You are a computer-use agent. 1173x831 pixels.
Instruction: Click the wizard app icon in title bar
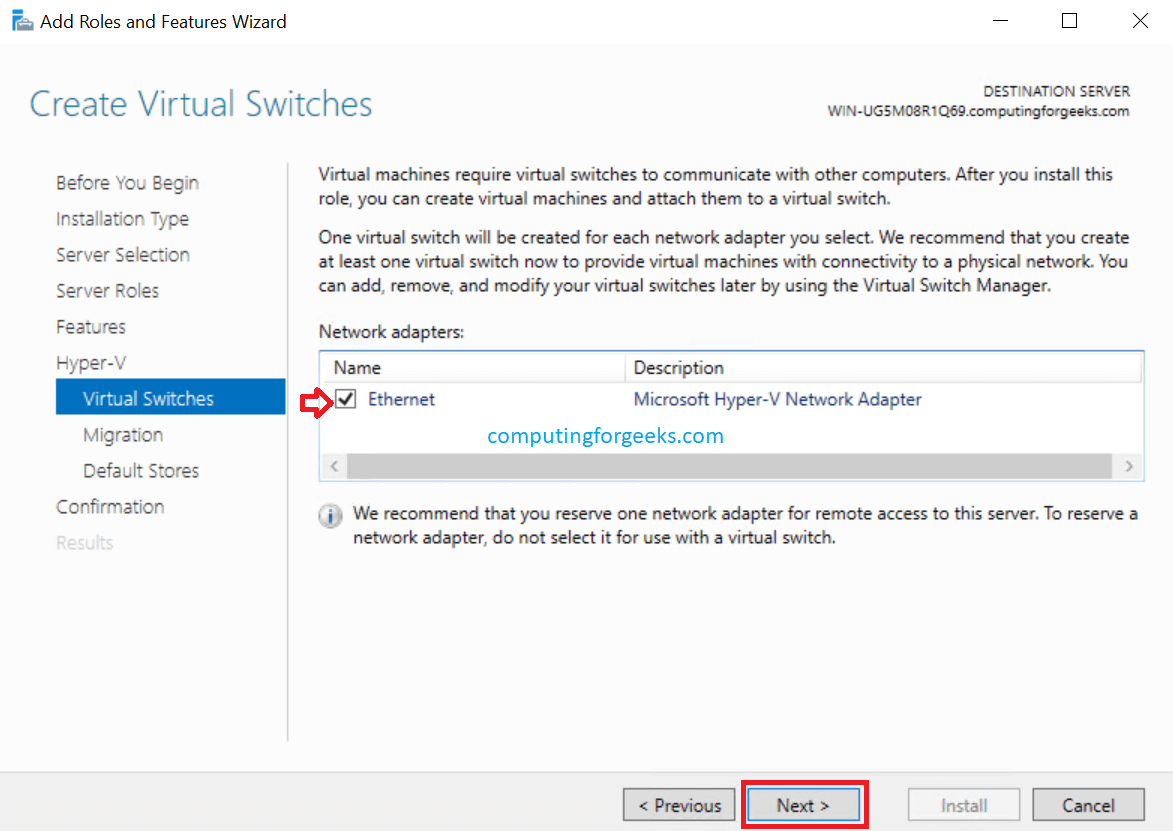[21, 21]
